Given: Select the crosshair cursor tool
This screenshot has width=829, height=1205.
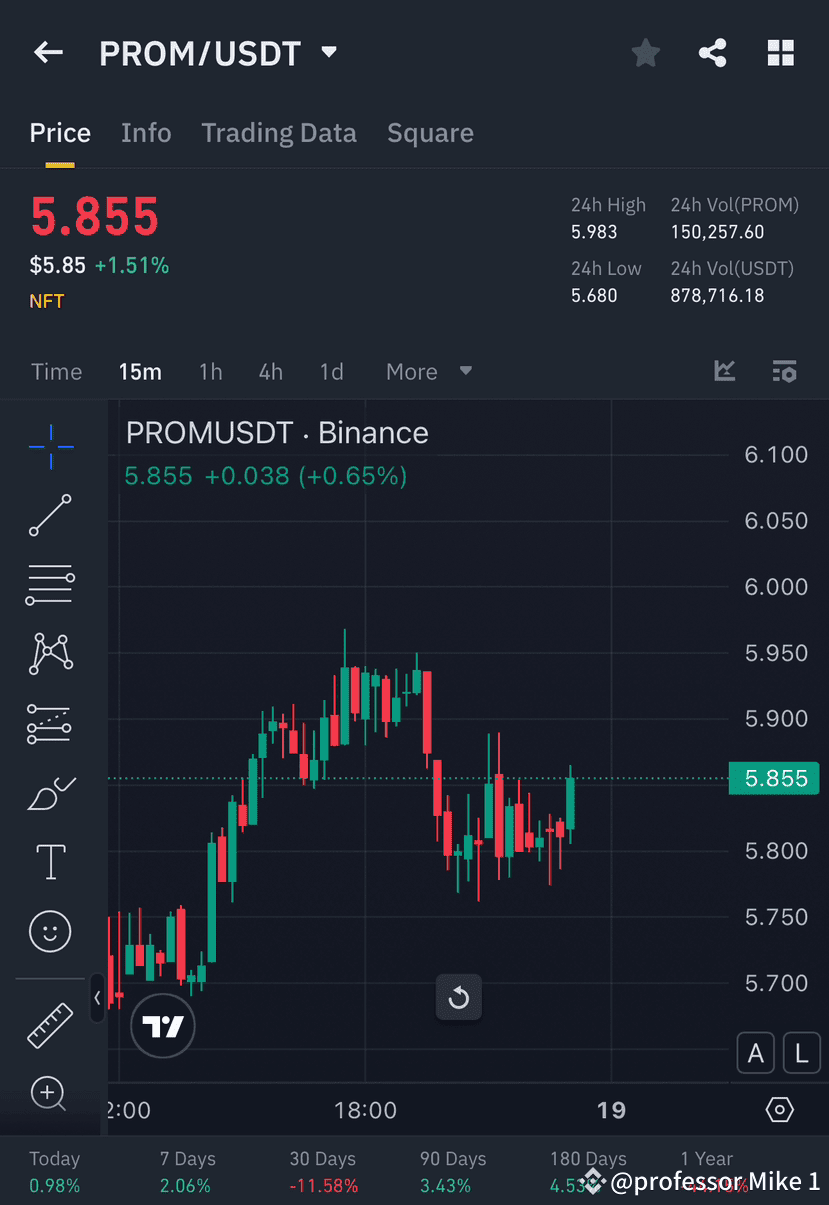Looking at the screenshot, I should 50,447.
